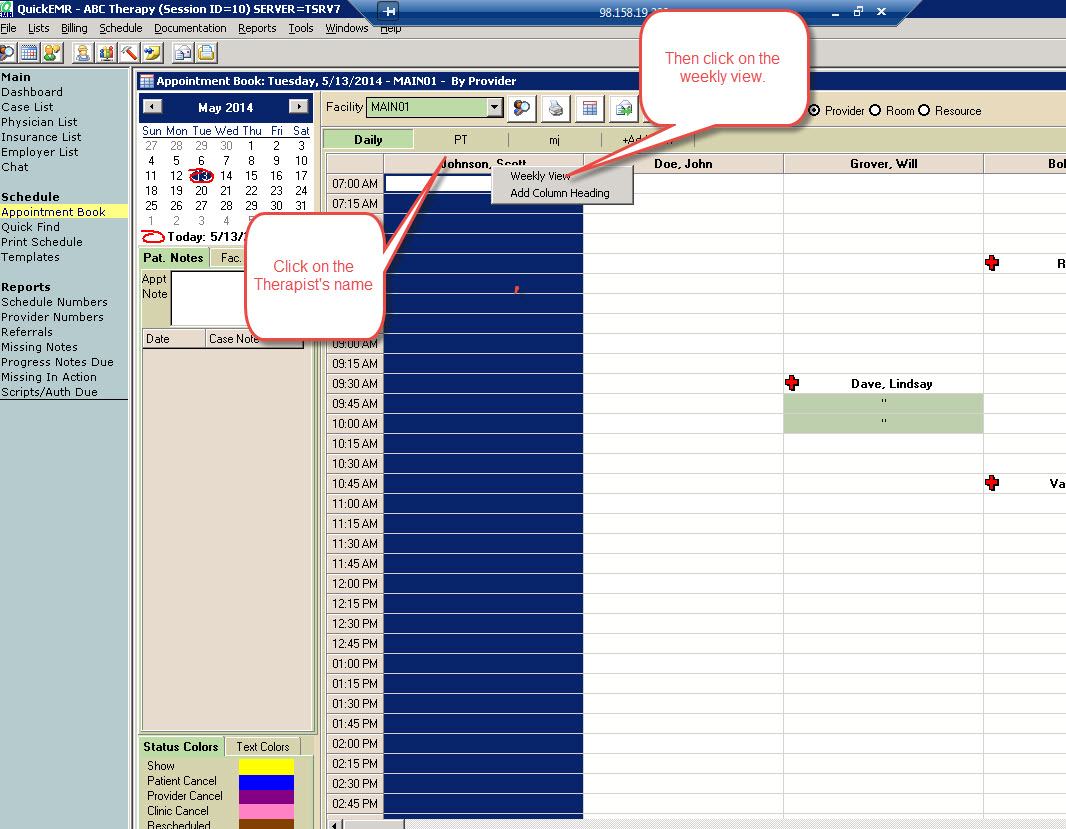The height and width of the screenshot is (829, 1066).
Task: Click the two-people chat toolbar icon
Action: click(52, 52)
